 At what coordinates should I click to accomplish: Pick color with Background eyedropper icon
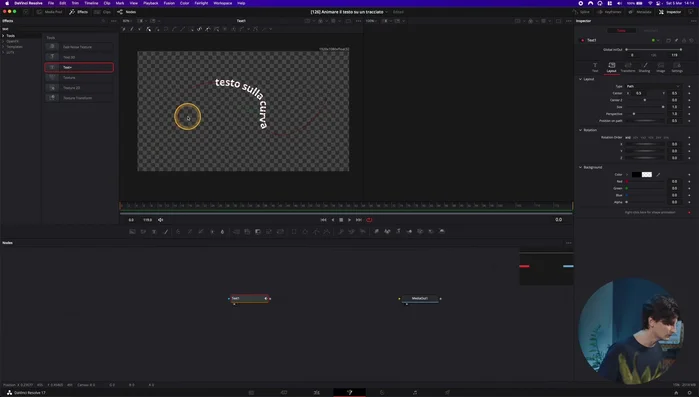point(658,175)
